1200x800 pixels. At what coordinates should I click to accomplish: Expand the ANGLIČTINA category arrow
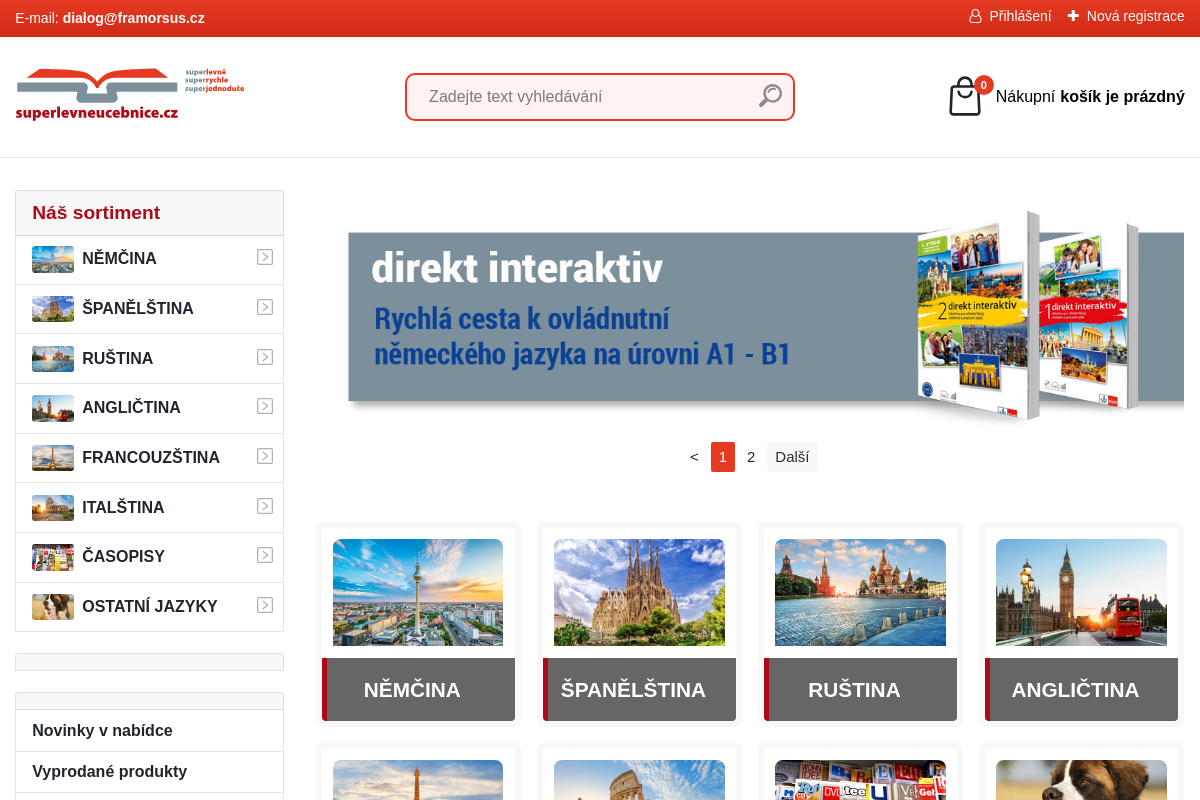tap(265, 406)
